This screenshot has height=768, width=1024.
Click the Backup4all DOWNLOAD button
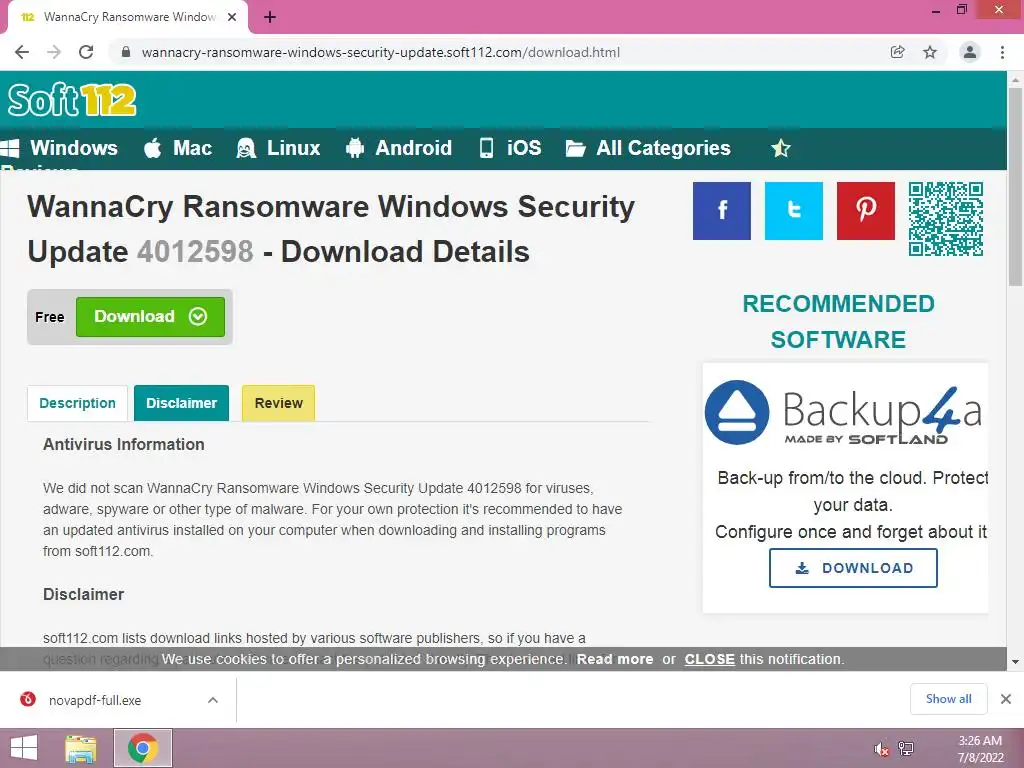(x=853, y=568)
